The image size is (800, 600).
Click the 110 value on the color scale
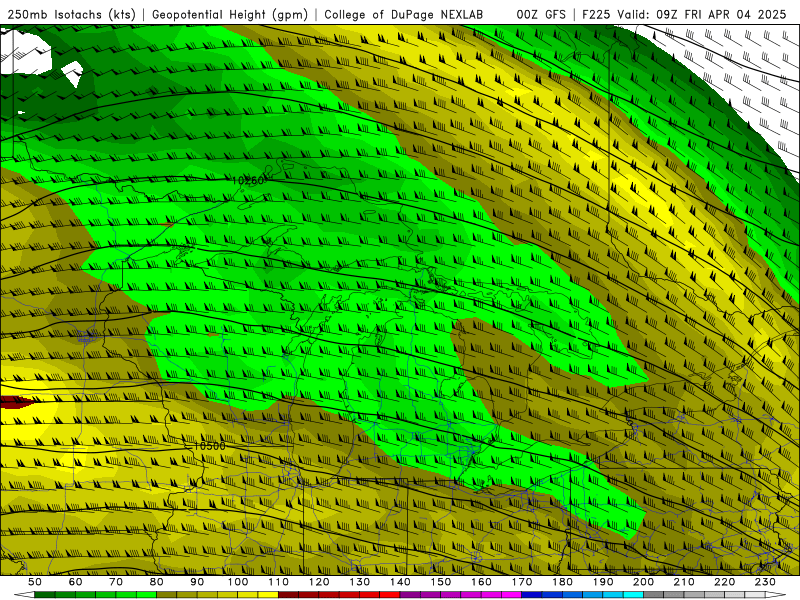click(x=278, y=582)
